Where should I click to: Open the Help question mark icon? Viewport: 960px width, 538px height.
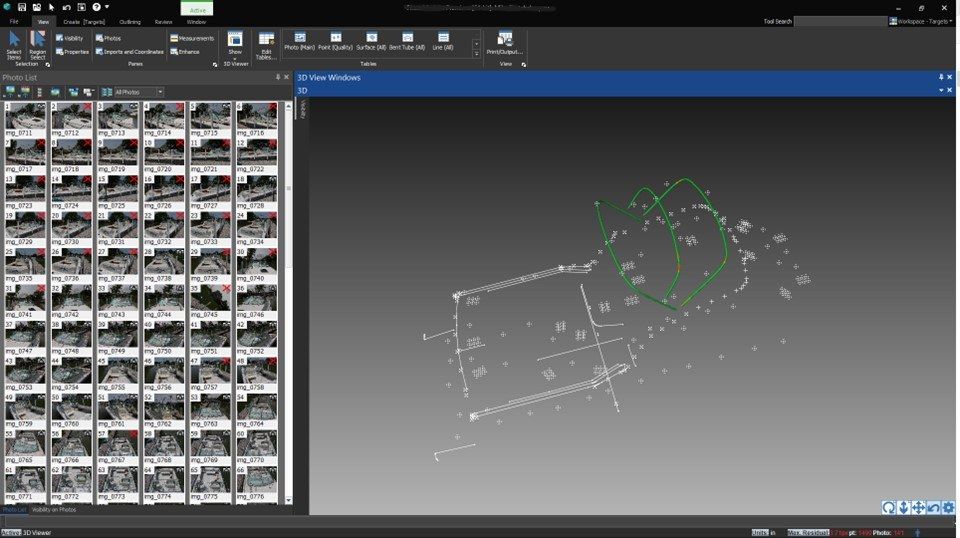tap(96, 7)
